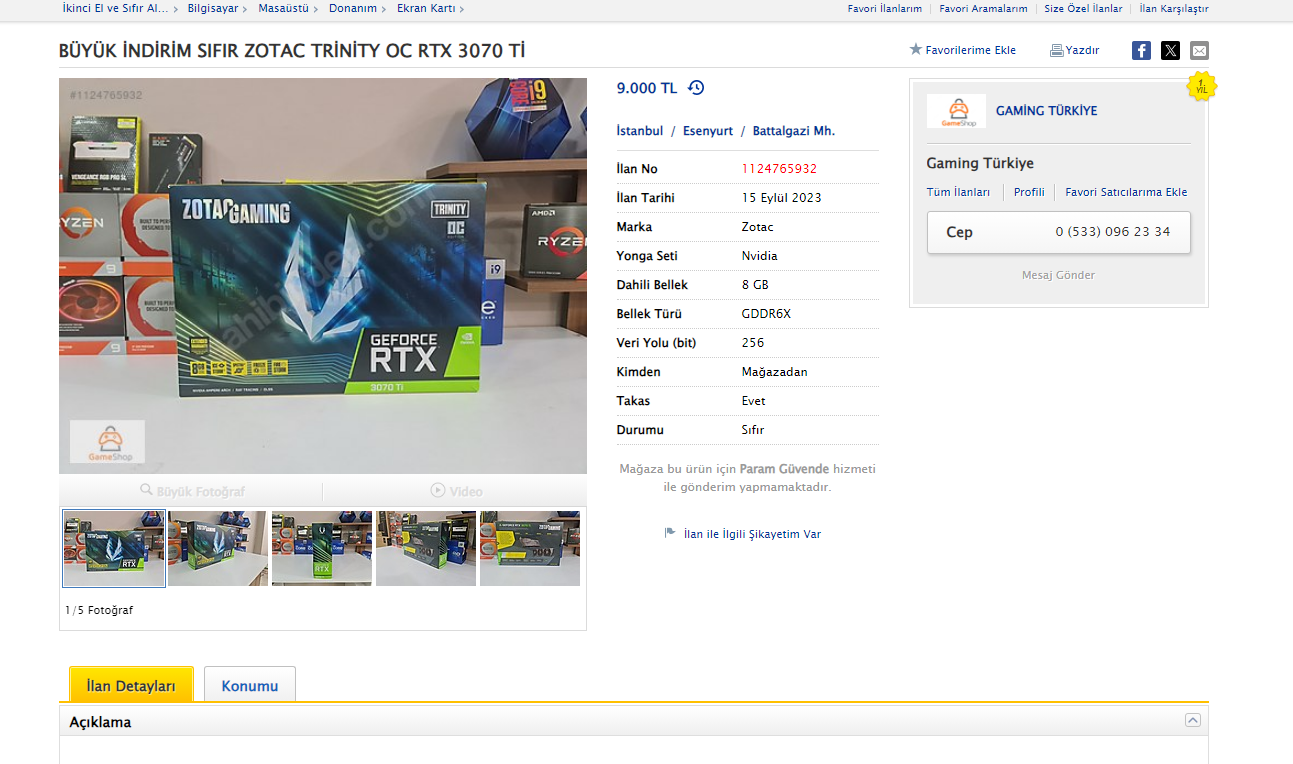This screenshot has height=764, width=1293.
Task: Select the second photo thumbnail
Action: point(218,548)
